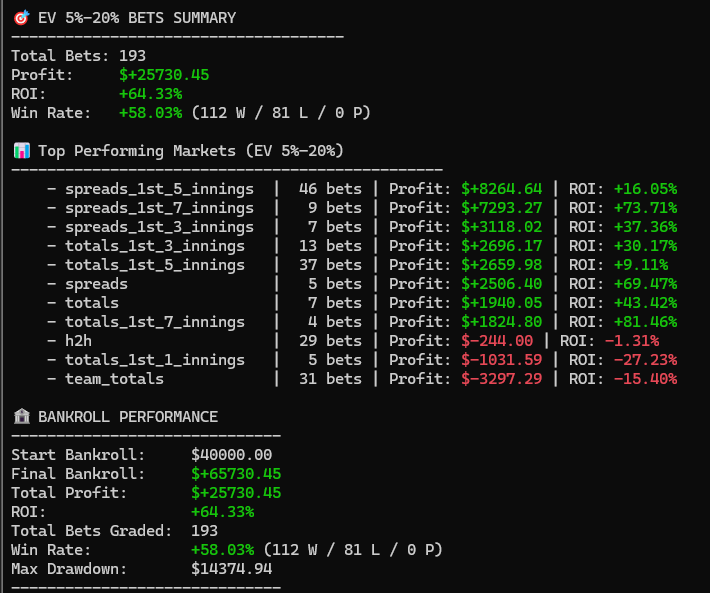The width and height of the screenshot is (710, 593).
Task: Click profit '$+3118.02'
Action: point(501,227)
